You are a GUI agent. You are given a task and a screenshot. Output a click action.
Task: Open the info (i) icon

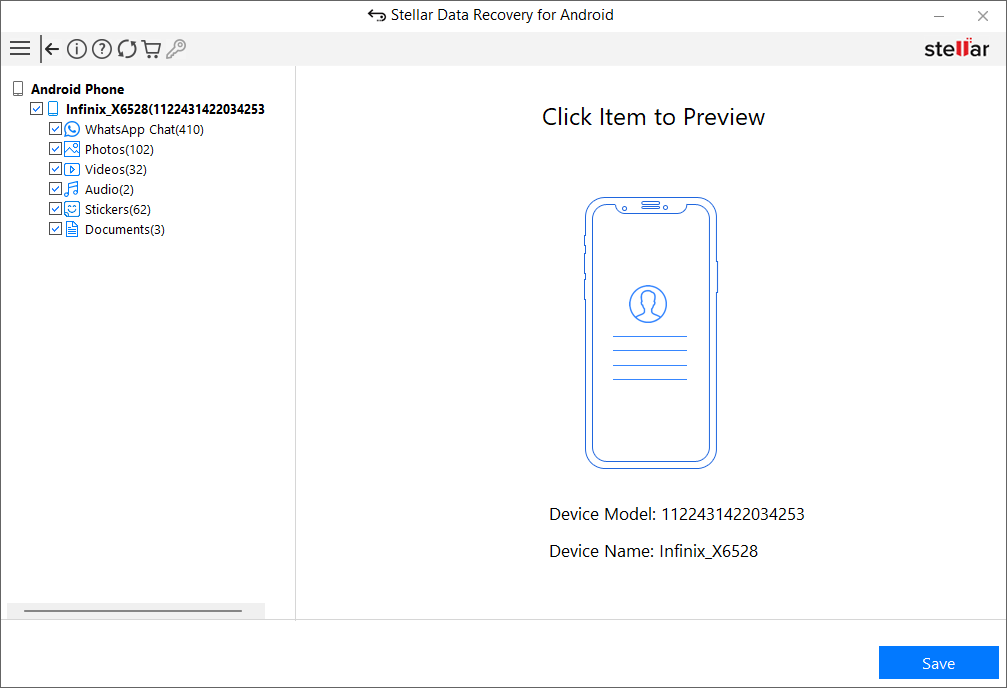point(77,49)
